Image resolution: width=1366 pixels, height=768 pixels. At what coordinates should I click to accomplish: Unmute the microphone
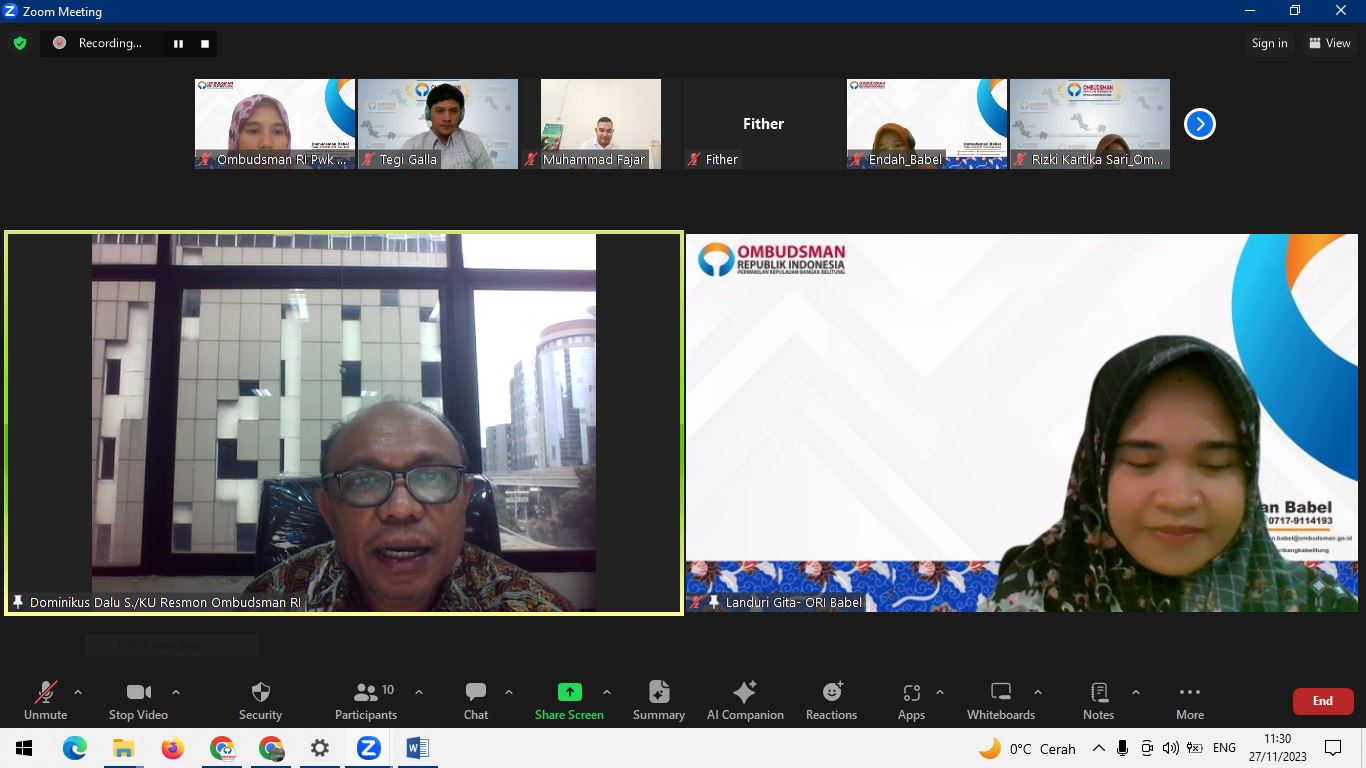46,700
